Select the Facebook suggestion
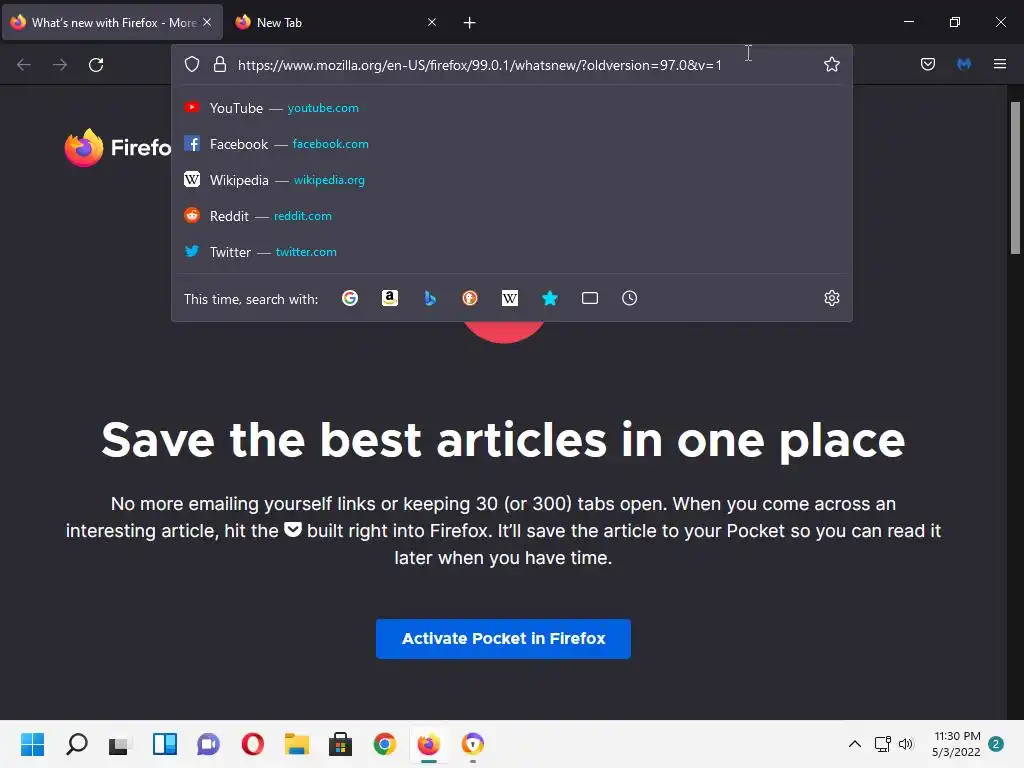Image resolution: width=1024 pixels, height=768 pixels. (511, 144)
